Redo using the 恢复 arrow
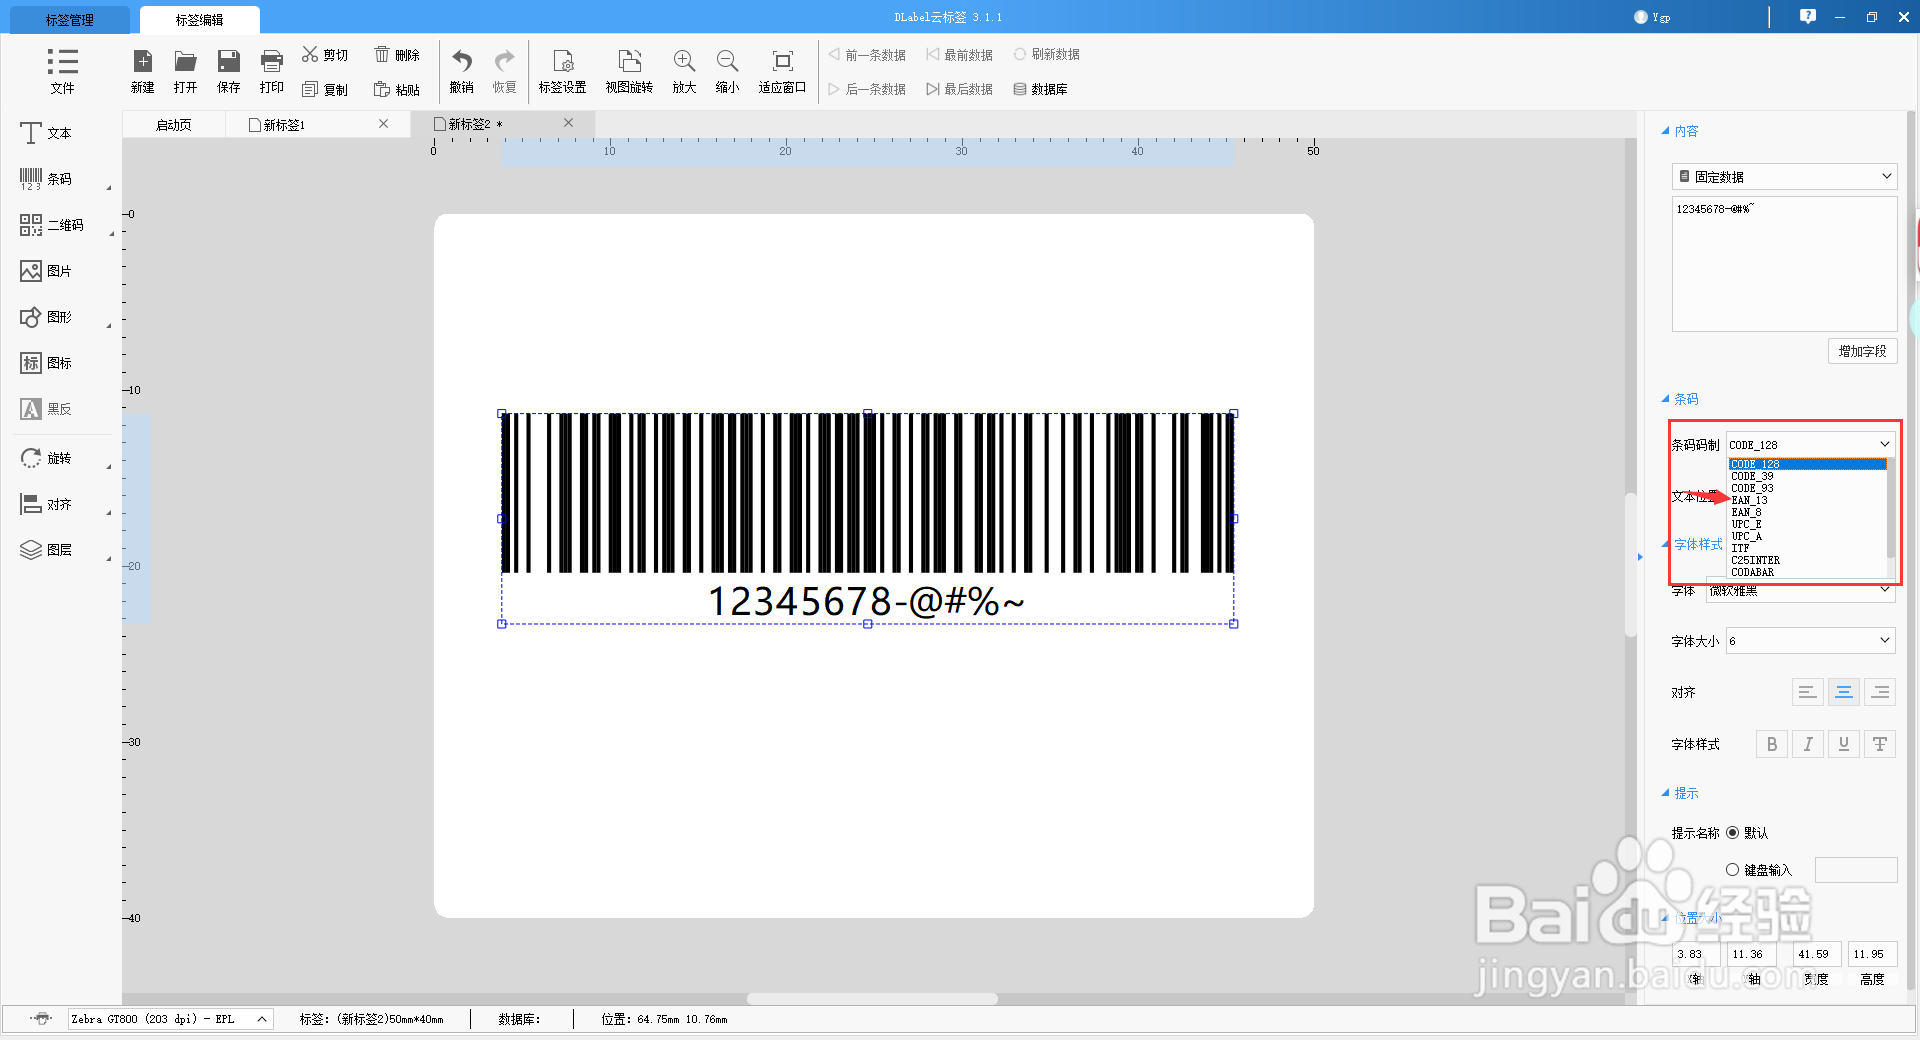The width and height of the screenshot is (1920, 1040). 505,71
